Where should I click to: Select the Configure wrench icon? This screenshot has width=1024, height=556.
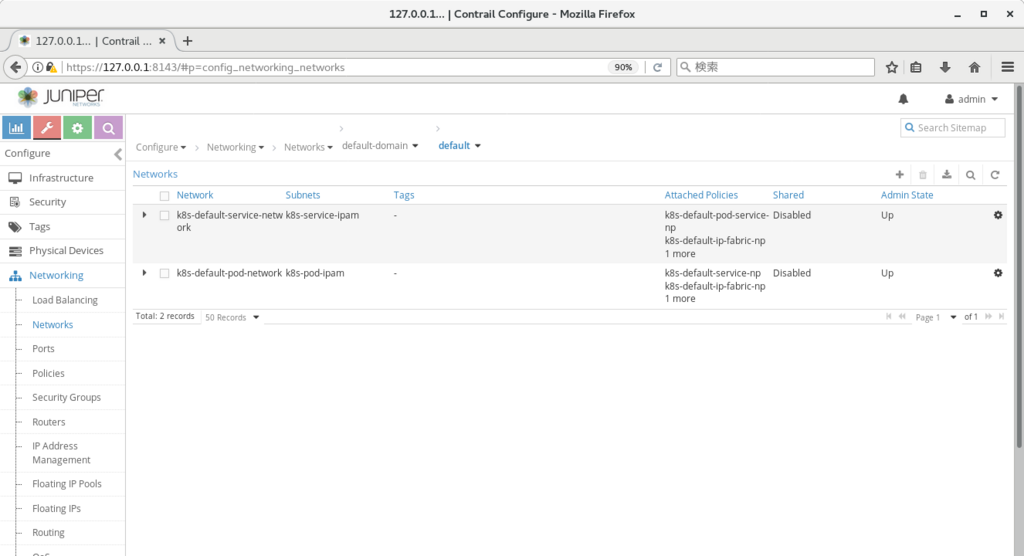point(47,128)
